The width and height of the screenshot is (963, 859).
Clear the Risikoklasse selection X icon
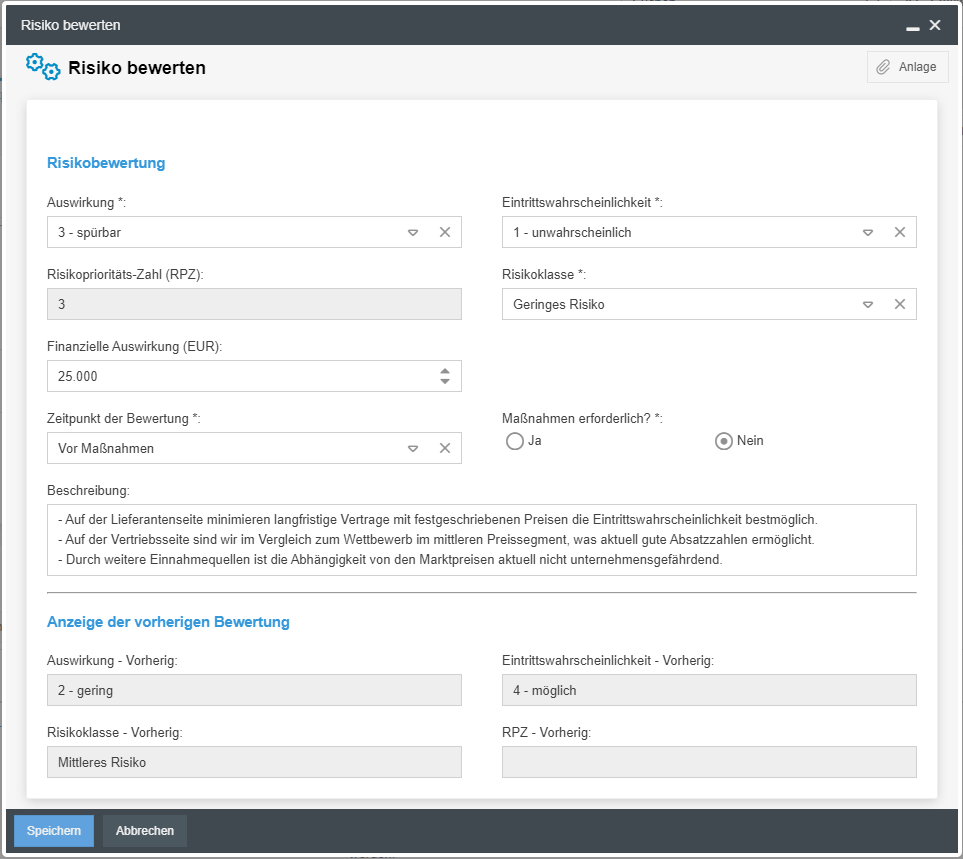point(899,304)
